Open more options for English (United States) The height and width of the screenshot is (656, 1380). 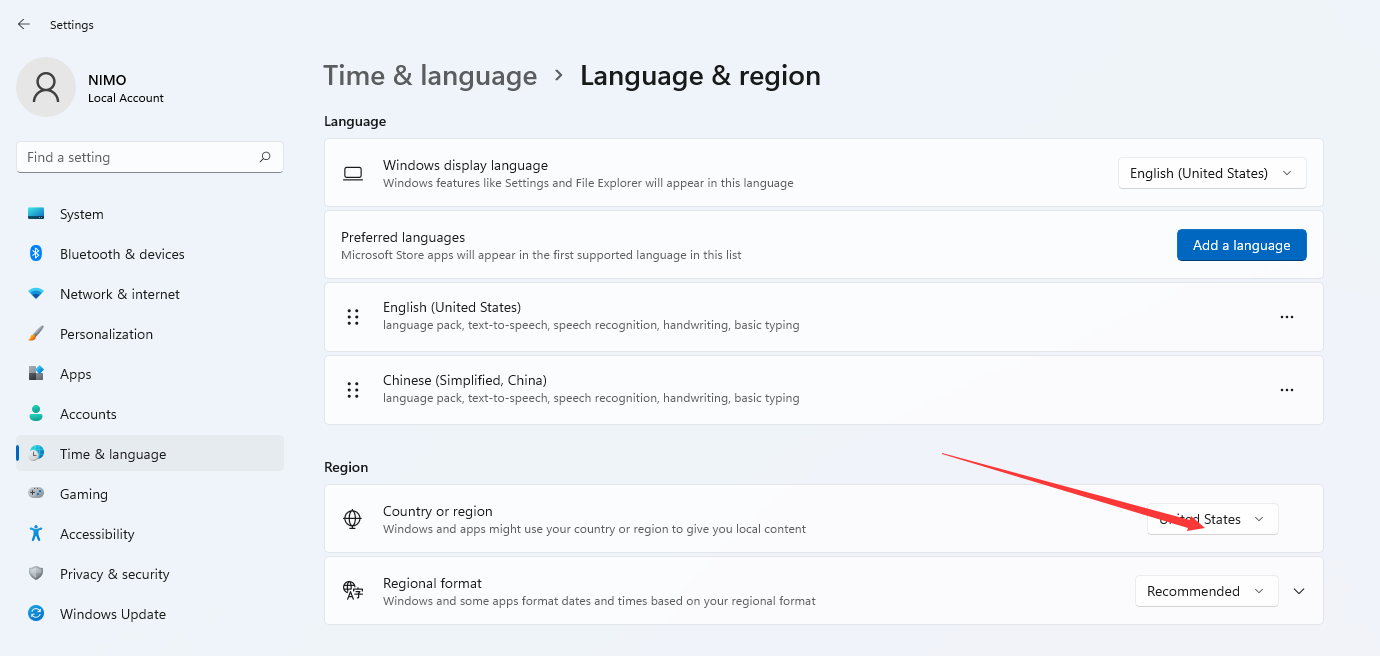pos(1287,317)
